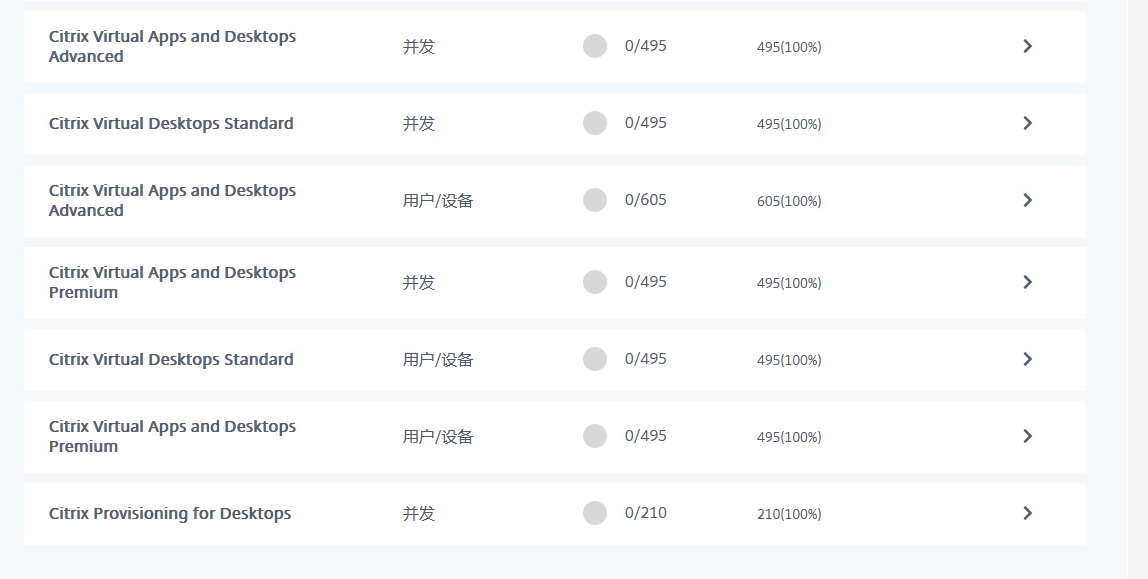Click the 0/605 usage count
Screen dimensions: 1148x579
(x=645, y=200)
